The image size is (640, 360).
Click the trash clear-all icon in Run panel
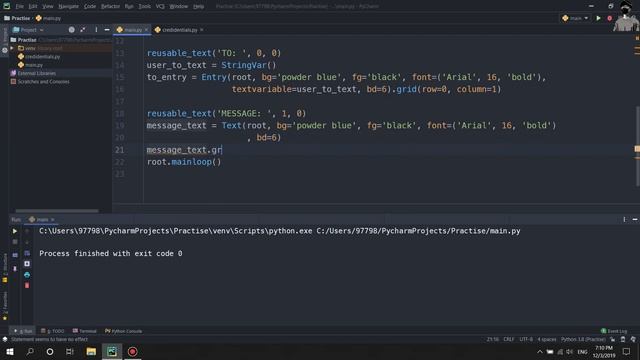27,285
